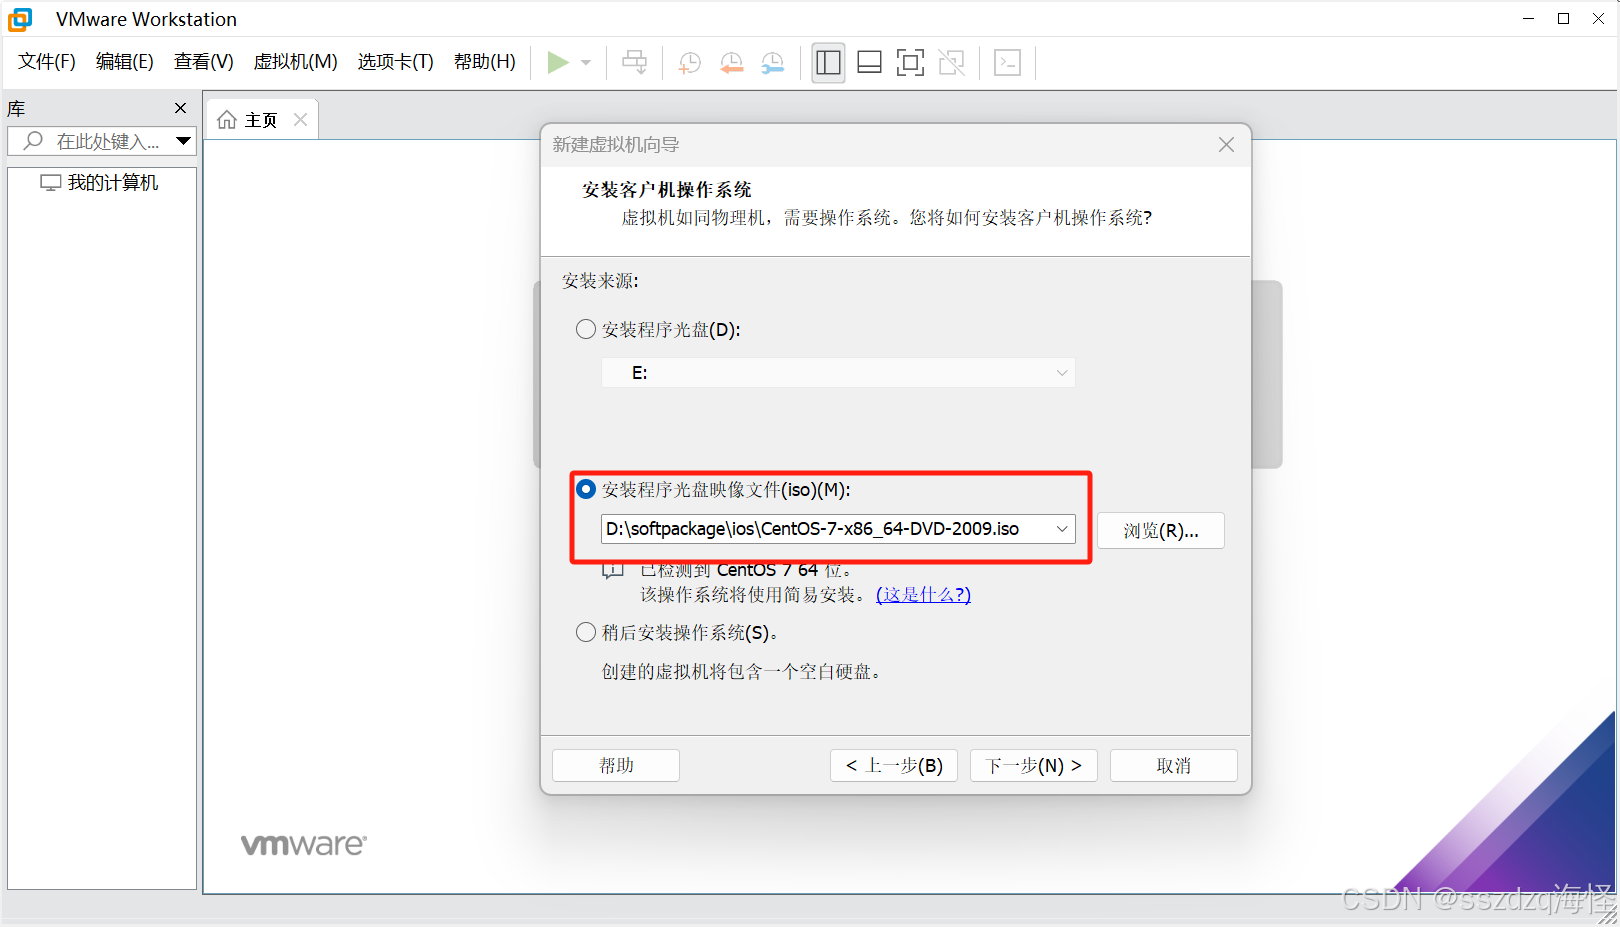
Task: Toggle the library sidebar view icon
Action: [828, 63]
